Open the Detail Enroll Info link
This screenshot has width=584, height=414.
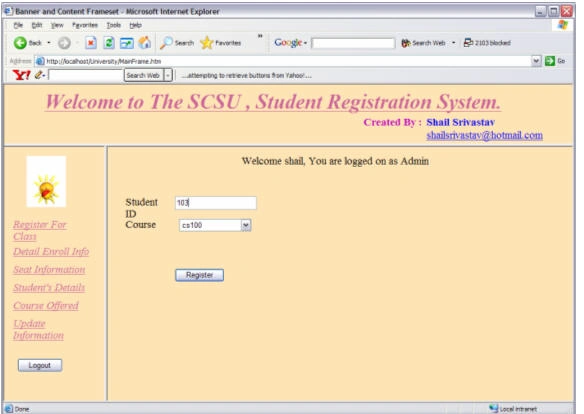[x=51, y=252]
